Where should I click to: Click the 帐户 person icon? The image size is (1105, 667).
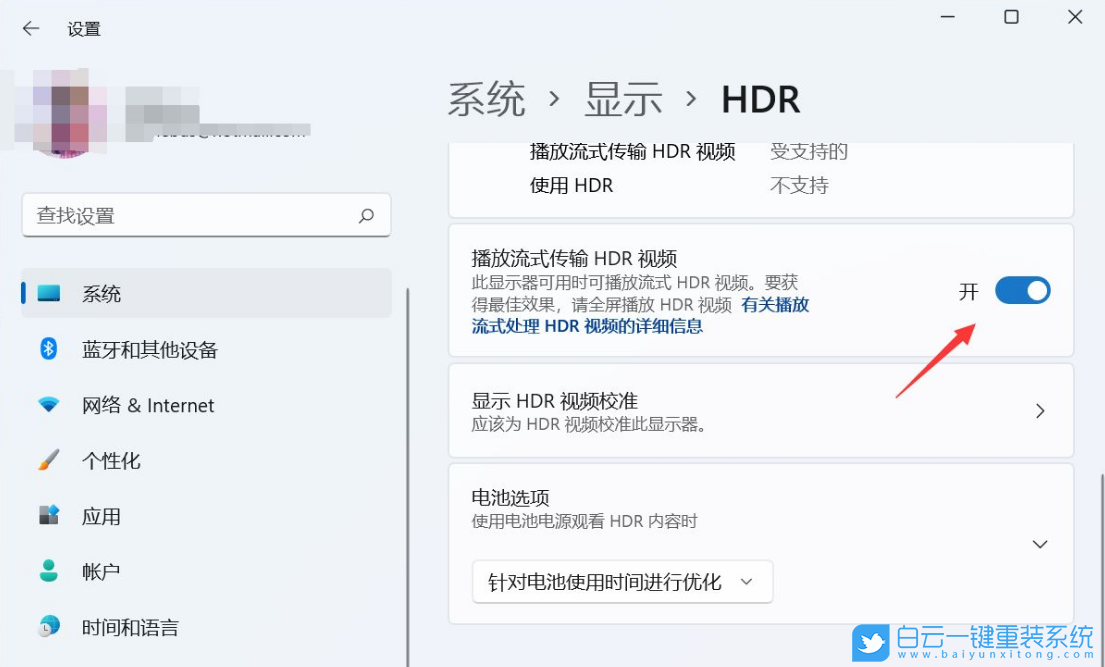[x=49, y=571]
